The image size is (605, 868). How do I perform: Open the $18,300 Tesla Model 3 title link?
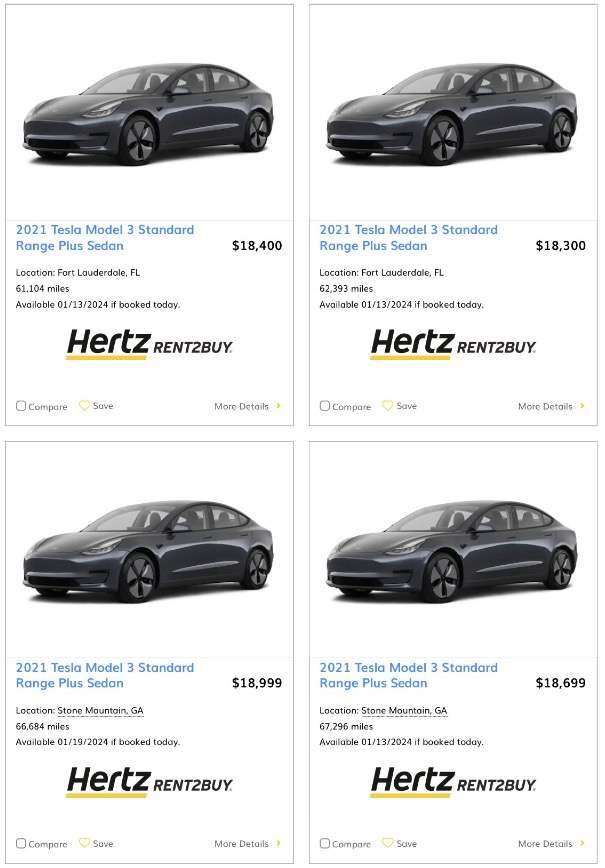point(408,237)
